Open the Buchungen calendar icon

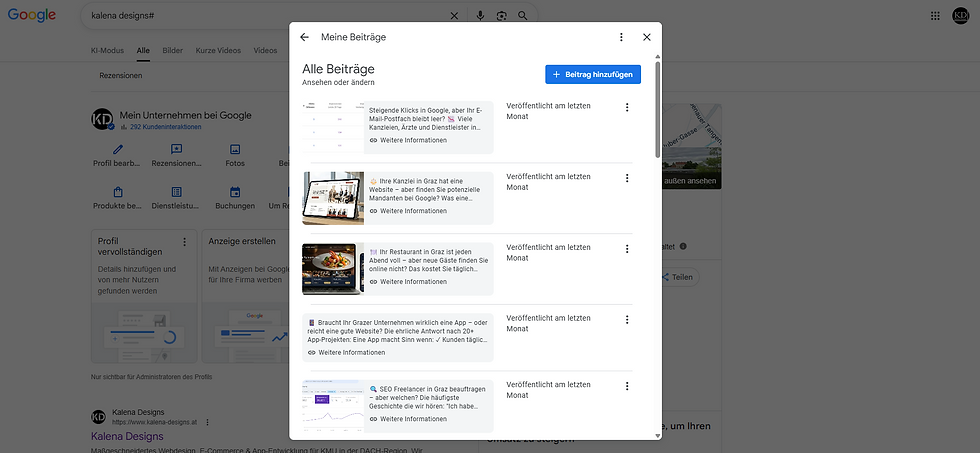(235, 192)
